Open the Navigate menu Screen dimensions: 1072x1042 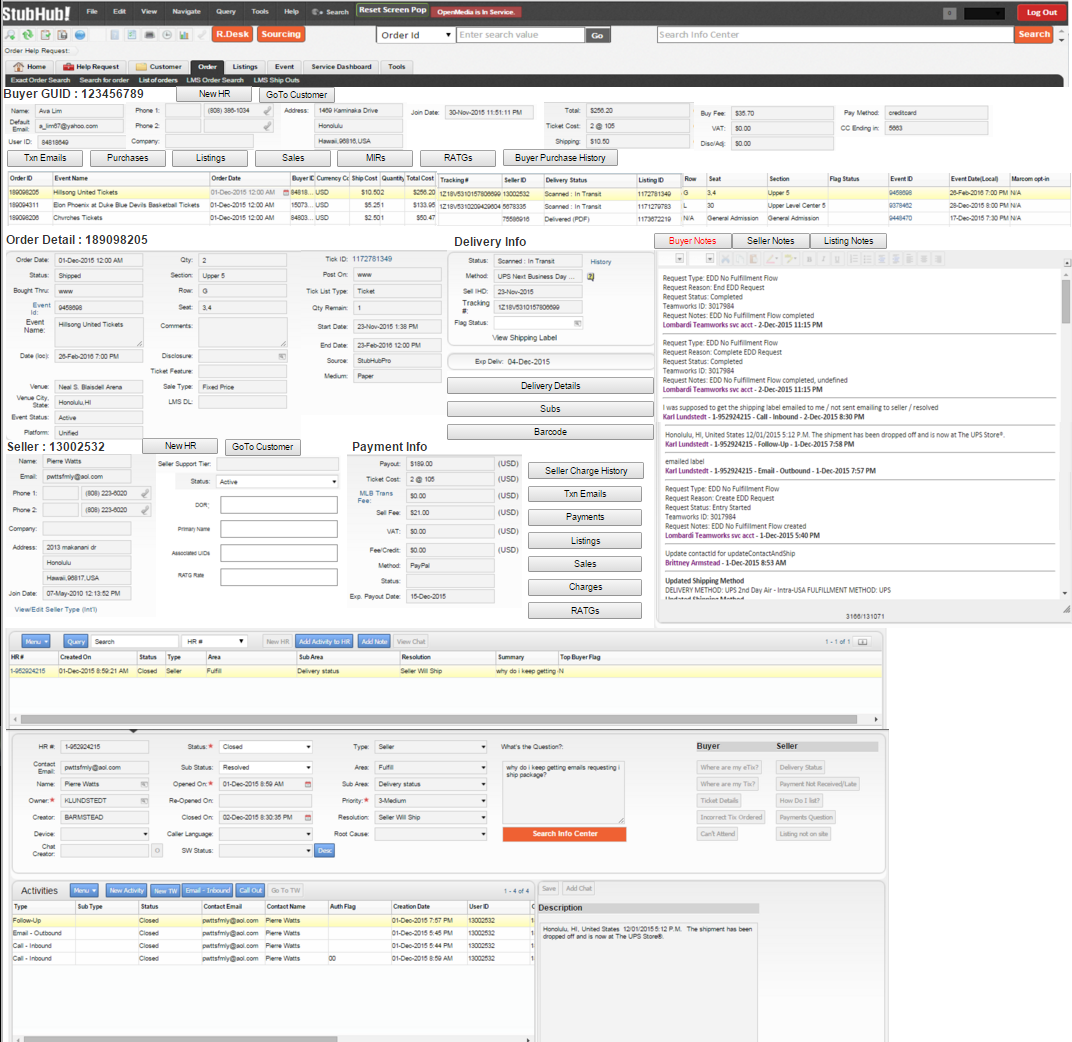coord(187,12)
